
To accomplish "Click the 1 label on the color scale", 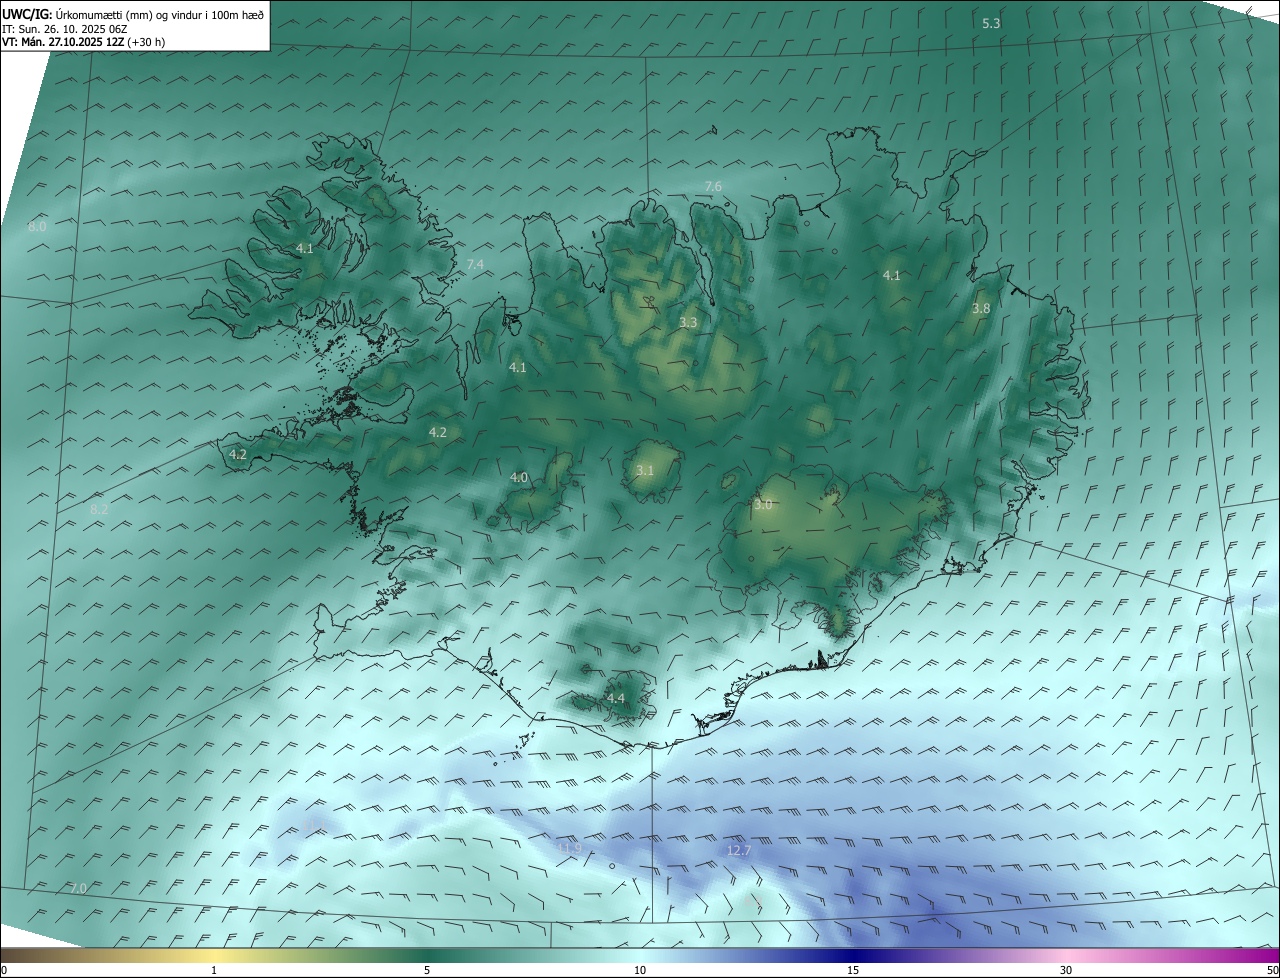I will pyautogui.click(x=214, y=970).
